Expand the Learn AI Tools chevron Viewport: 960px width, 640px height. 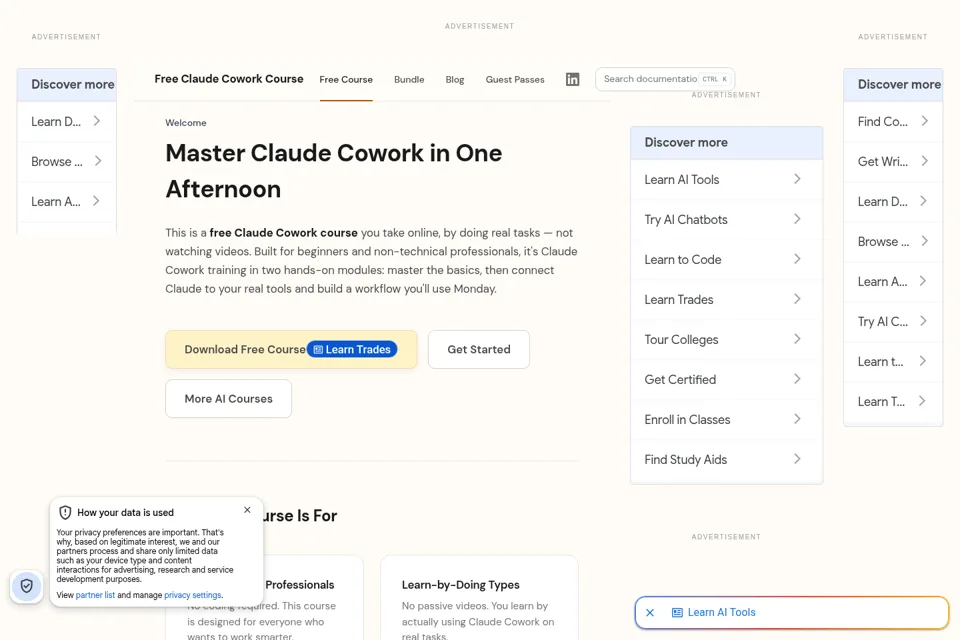click(797, 179)
